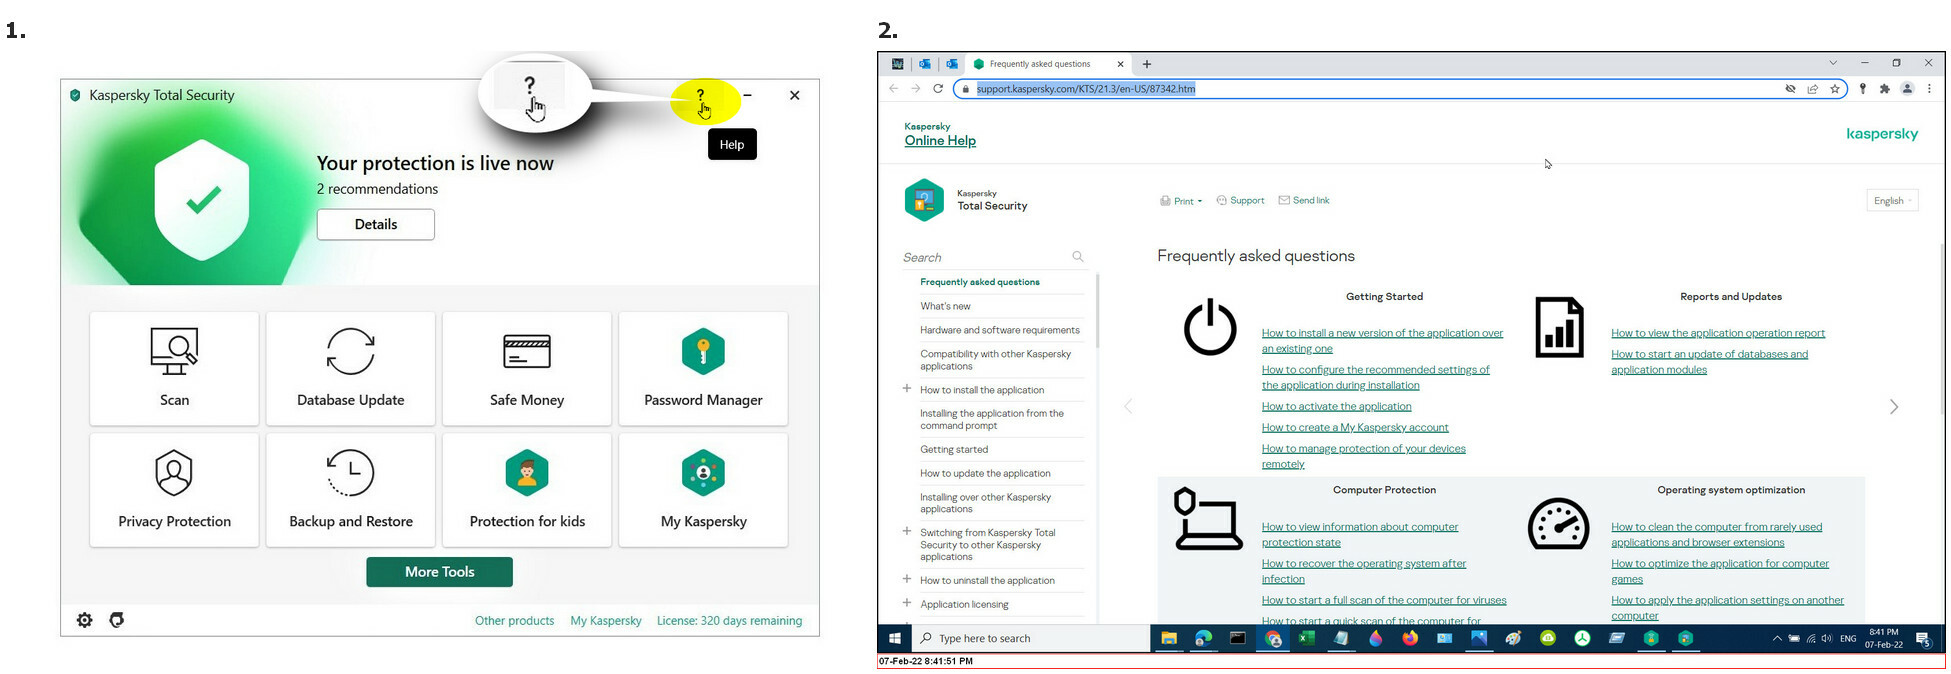Open the My Kaspersky footer link

[606, 621]
